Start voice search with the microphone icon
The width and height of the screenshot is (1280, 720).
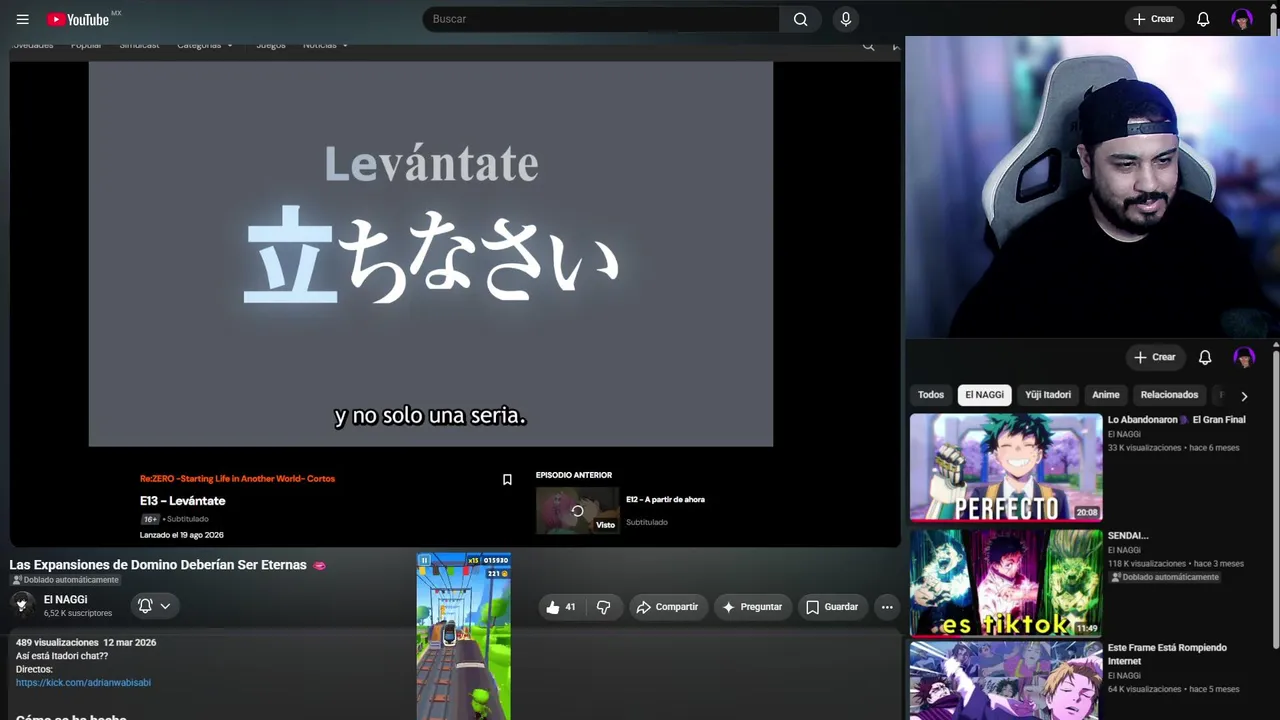pos(846,19)
